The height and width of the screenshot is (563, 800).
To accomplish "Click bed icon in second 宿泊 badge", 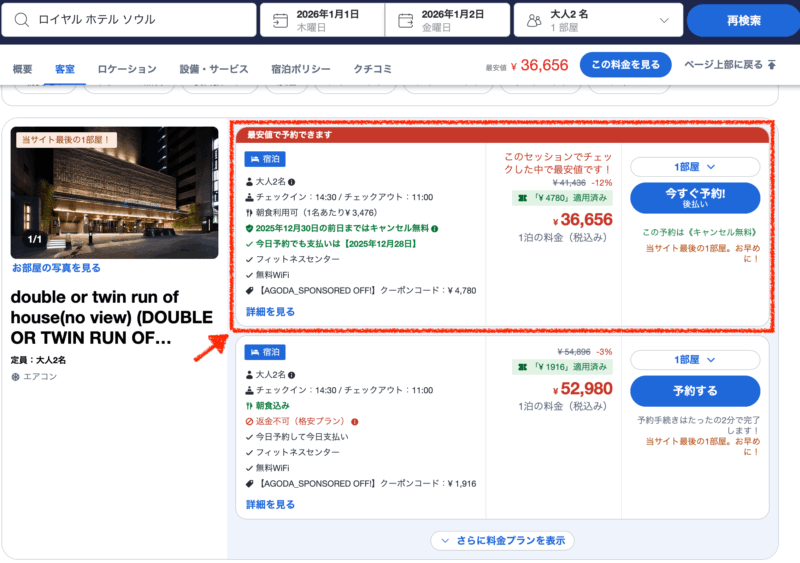I will click(255, 352).
